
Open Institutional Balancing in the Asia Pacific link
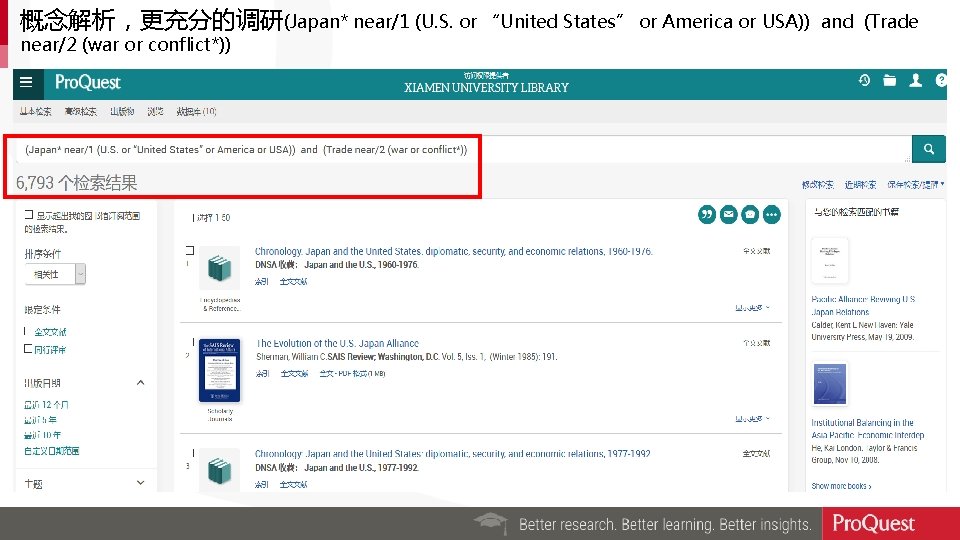pyautogui.click(x=868, y=429)
